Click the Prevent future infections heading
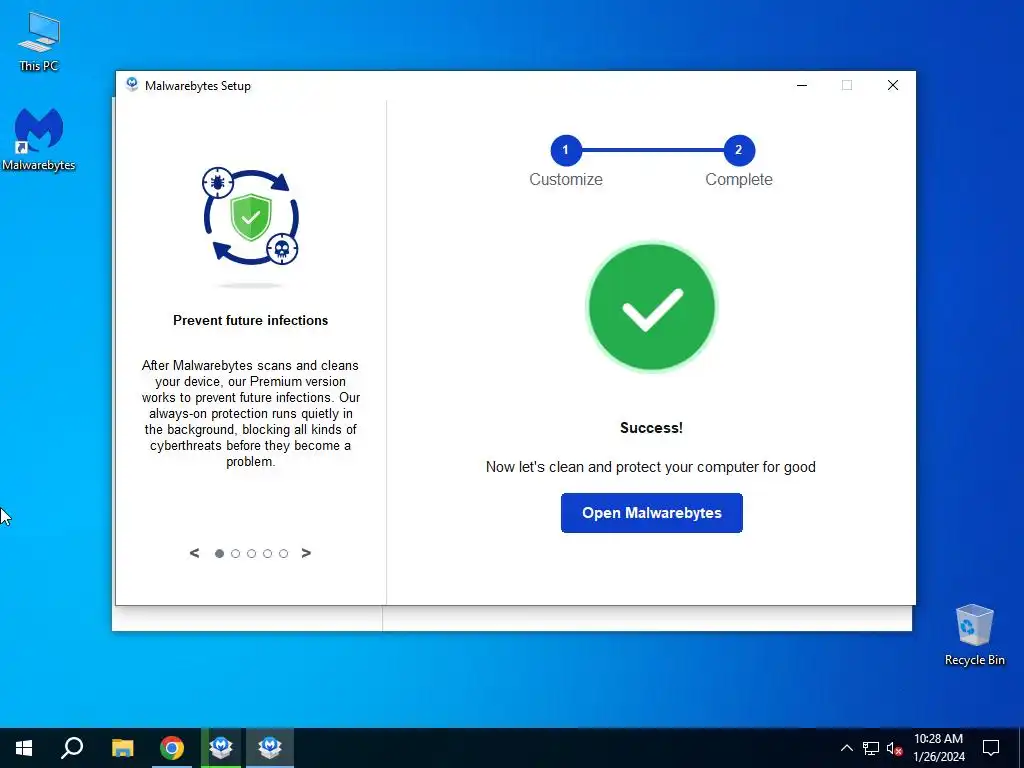 point(250,320)
